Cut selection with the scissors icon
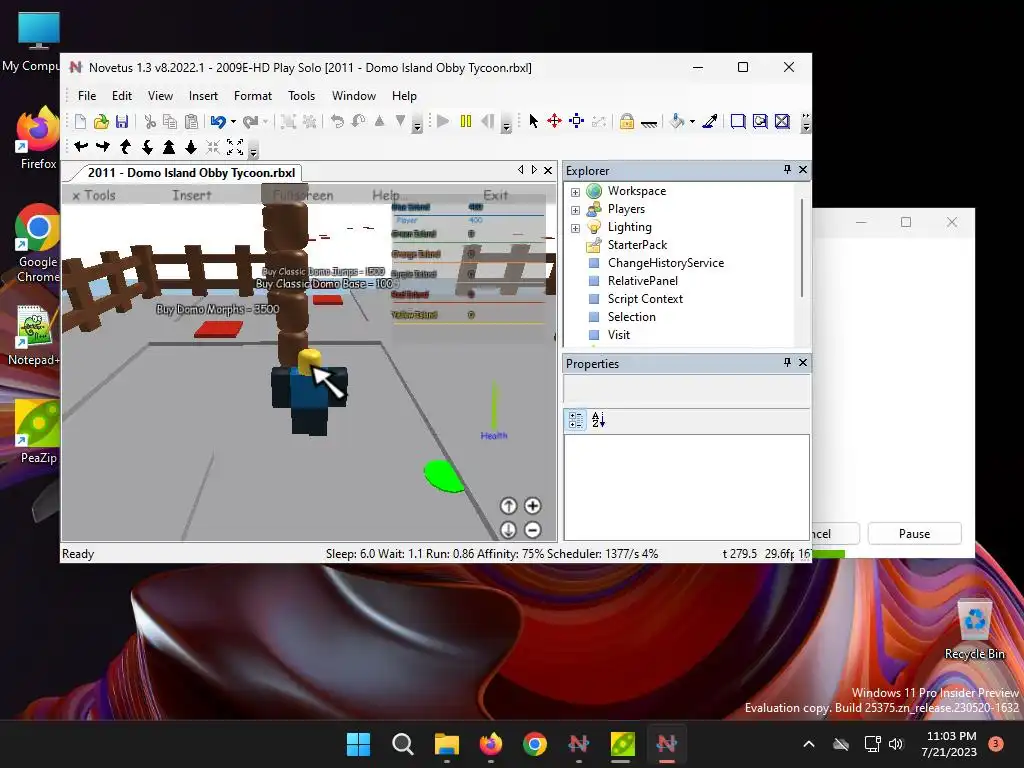 (150, 121)
